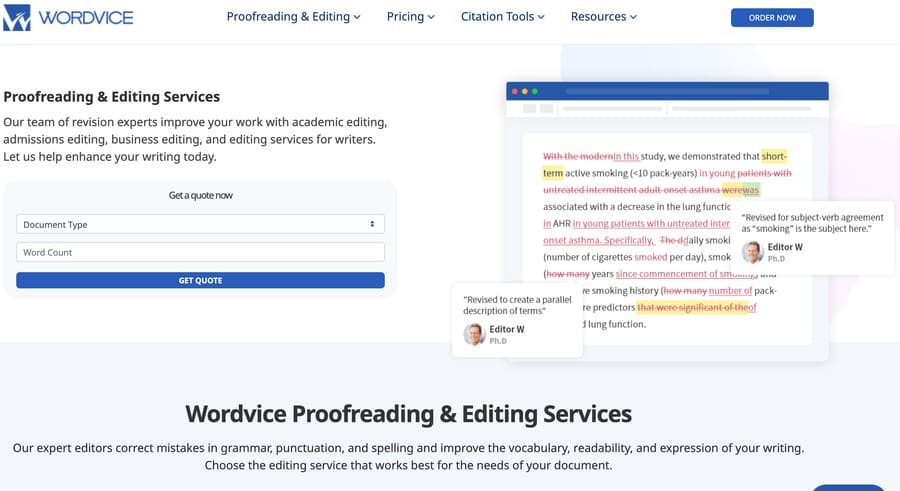This screenshot has height=491, width=900.
Task: Expand the Resources dropdown
Action: point(604,17)
